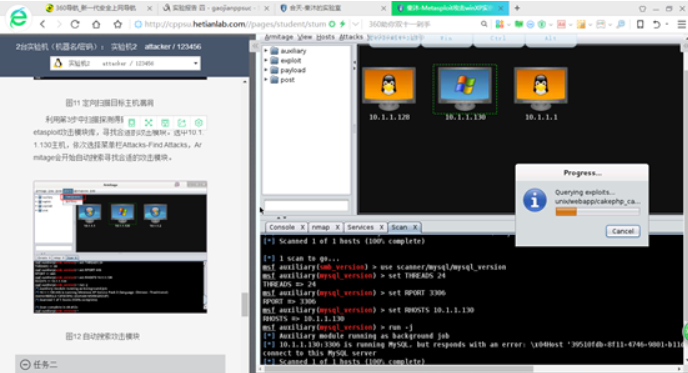Click the payload folder icon
The image size is (688, 373).
pyautogui.click(x=275, y=70)
